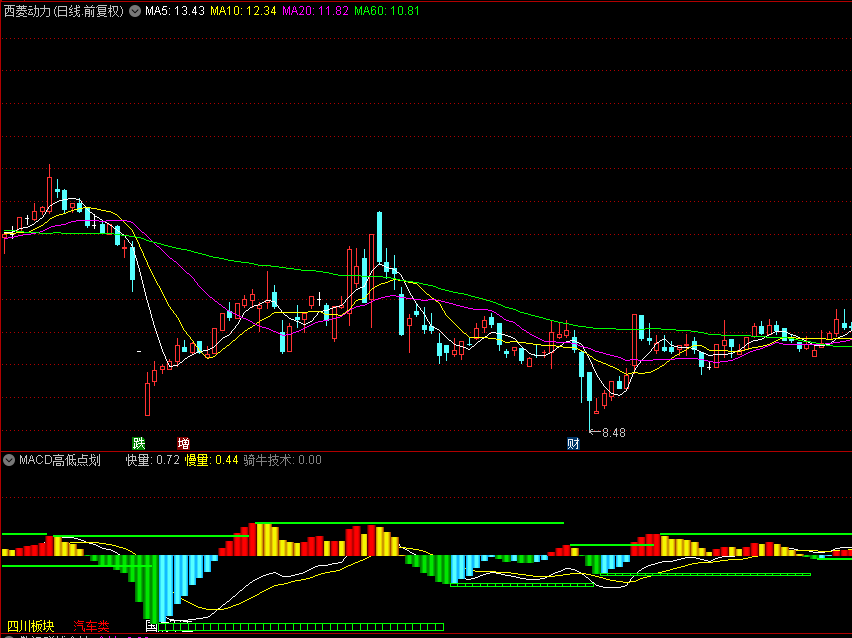Image resolution: width=852 pixels, height=638 pixels.
Task: Click the MACD高低点划 indicator name
Action: point(60,460)
